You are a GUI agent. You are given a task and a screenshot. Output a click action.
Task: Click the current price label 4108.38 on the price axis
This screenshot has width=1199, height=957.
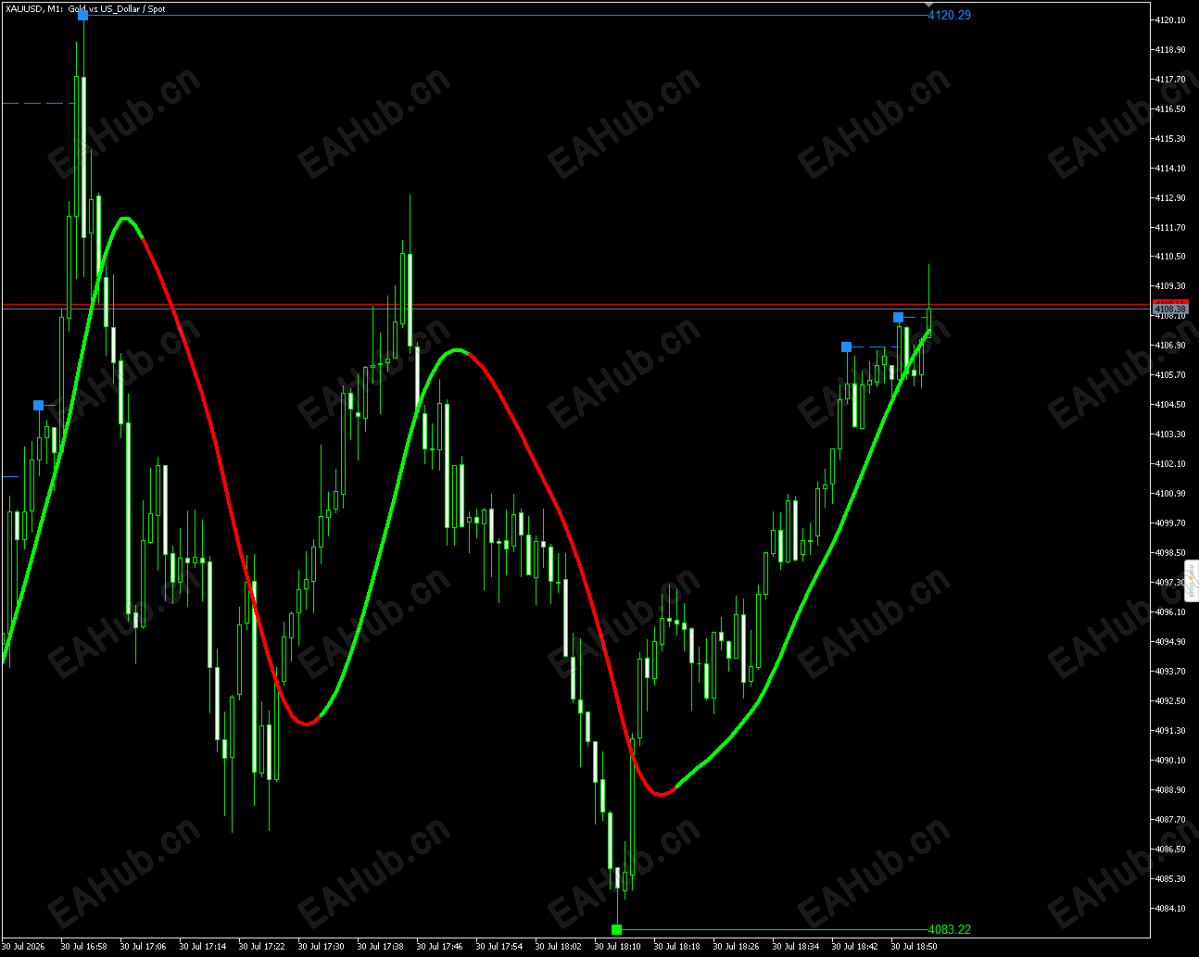click(x=1171, y=310)
